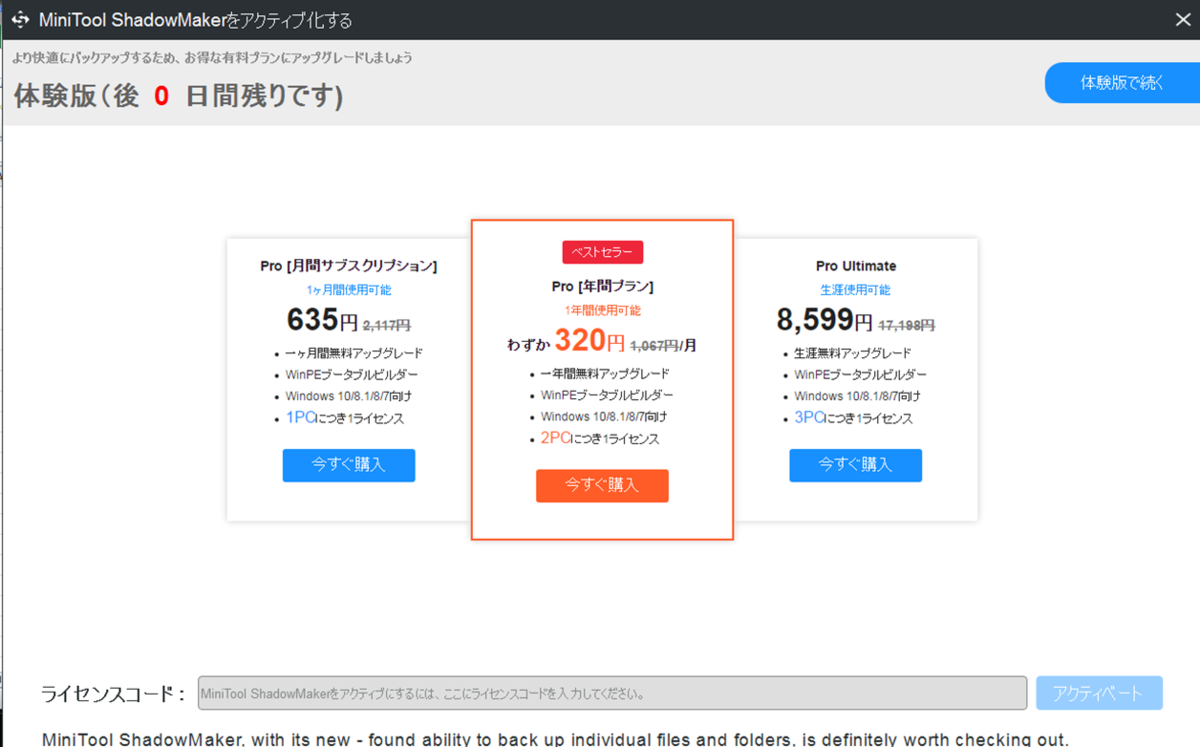Click the Pro Ultimate plan title
Screen dimensions: 1200x747
[856, 266]
